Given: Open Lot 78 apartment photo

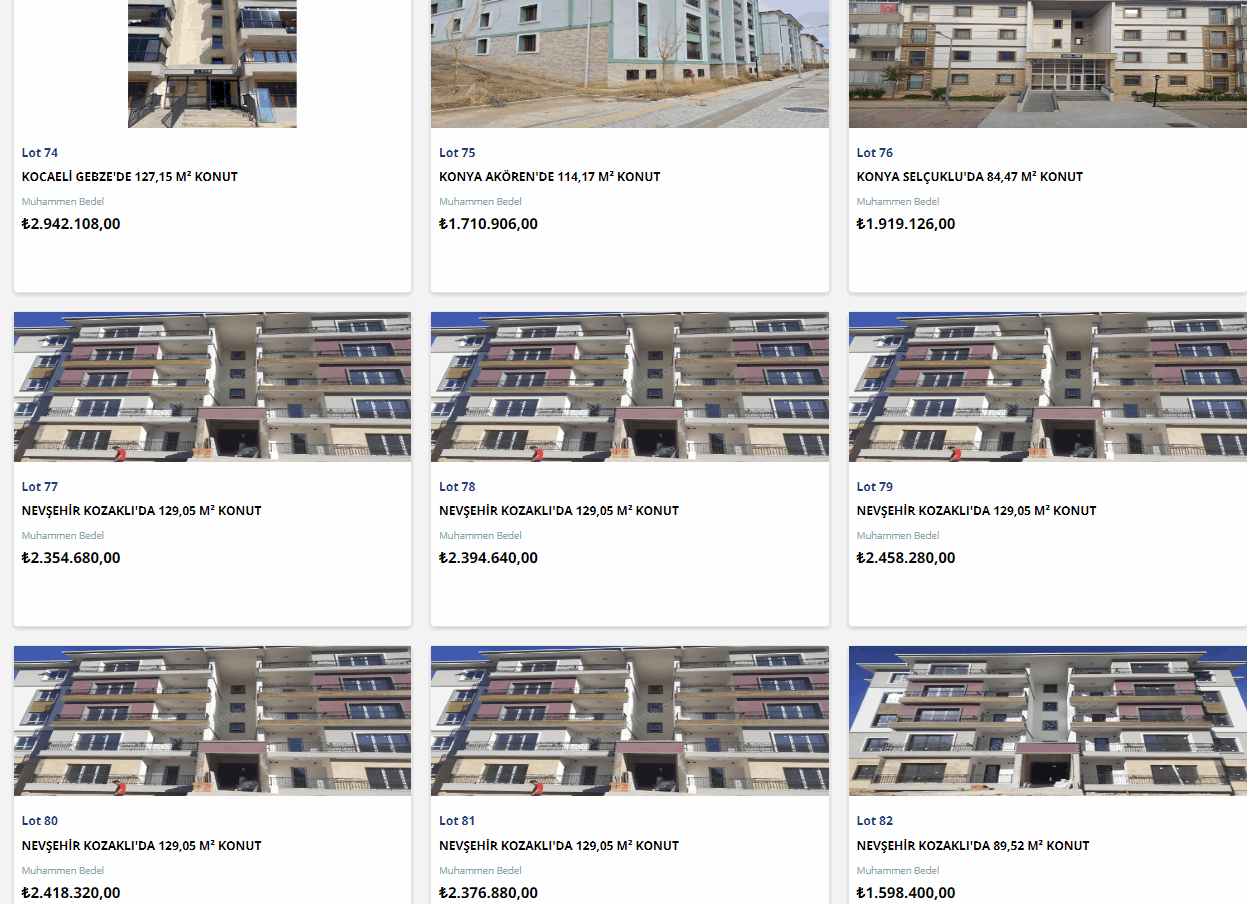Looking at the screenshot, I should point(630,387).
